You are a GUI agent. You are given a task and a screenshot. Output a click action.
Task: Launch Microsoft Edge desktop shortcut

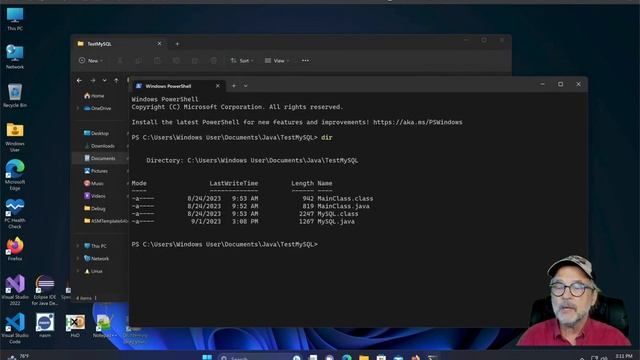[x=15, y=175]
